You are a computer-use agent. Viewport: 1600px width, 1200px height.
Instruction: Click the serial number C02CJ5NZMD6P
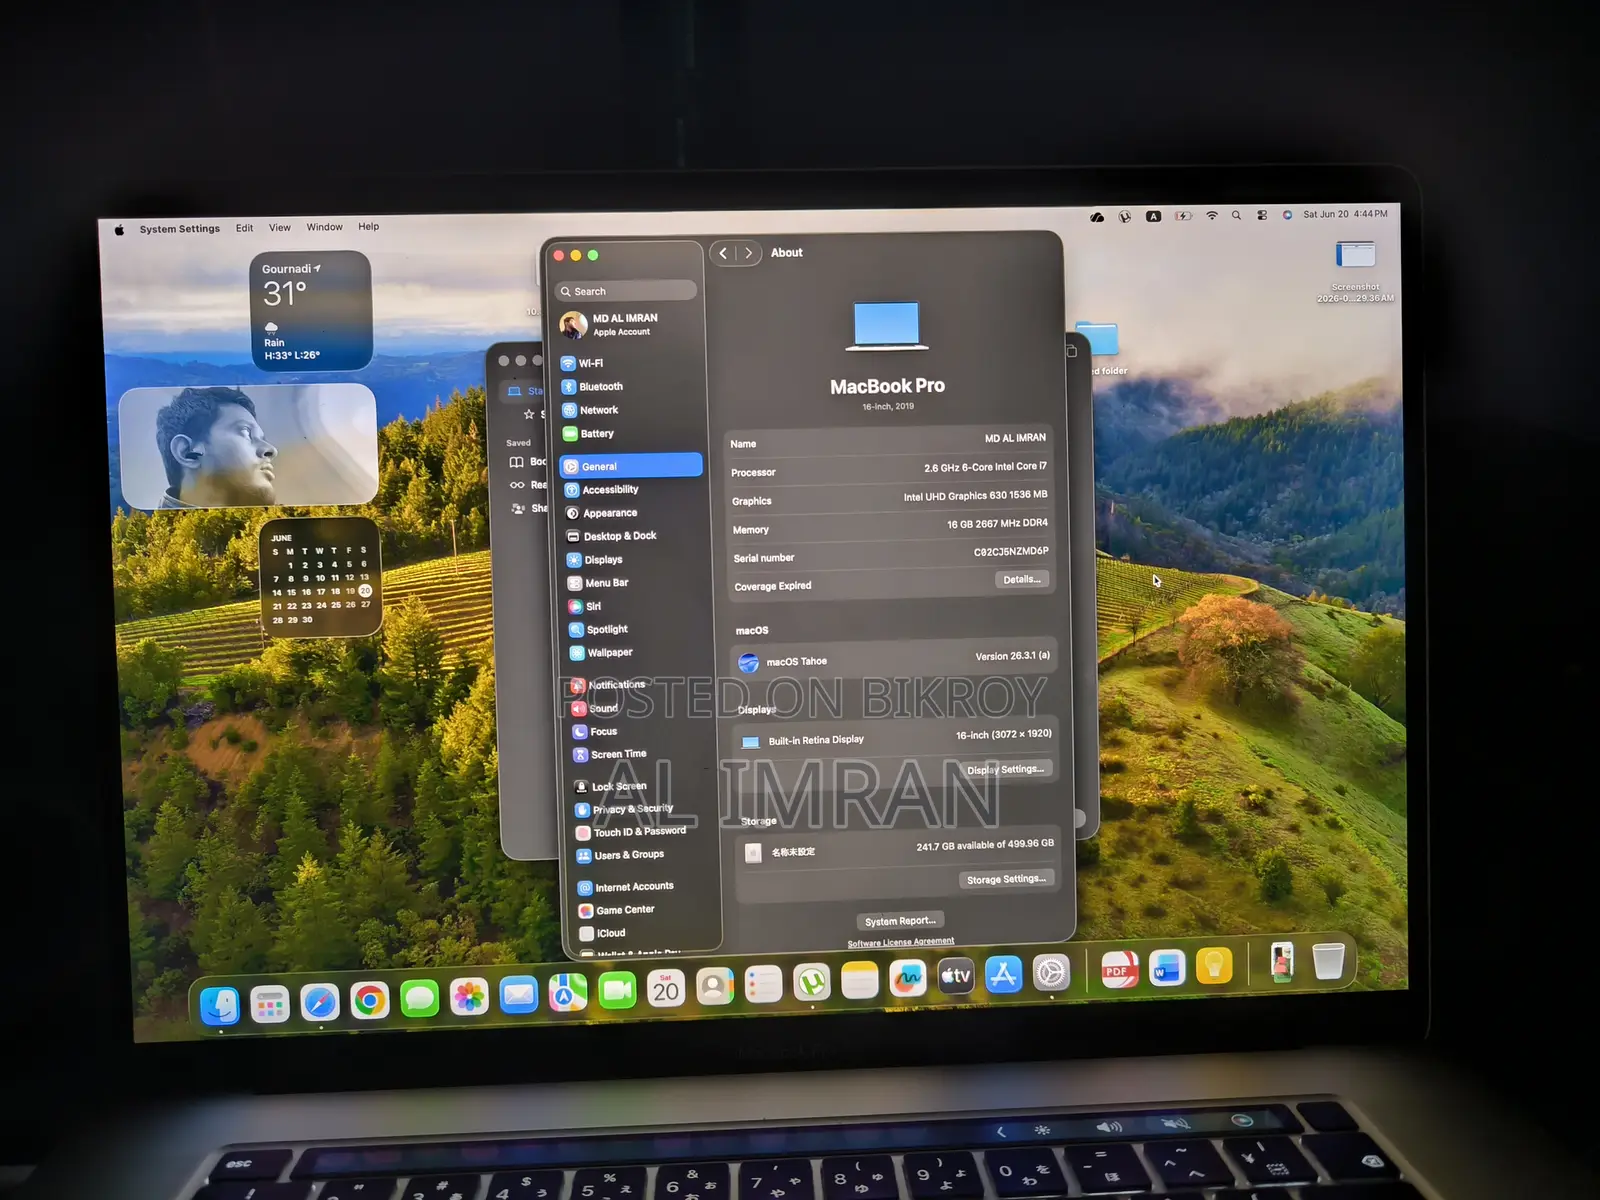(x=1011, y=552)
